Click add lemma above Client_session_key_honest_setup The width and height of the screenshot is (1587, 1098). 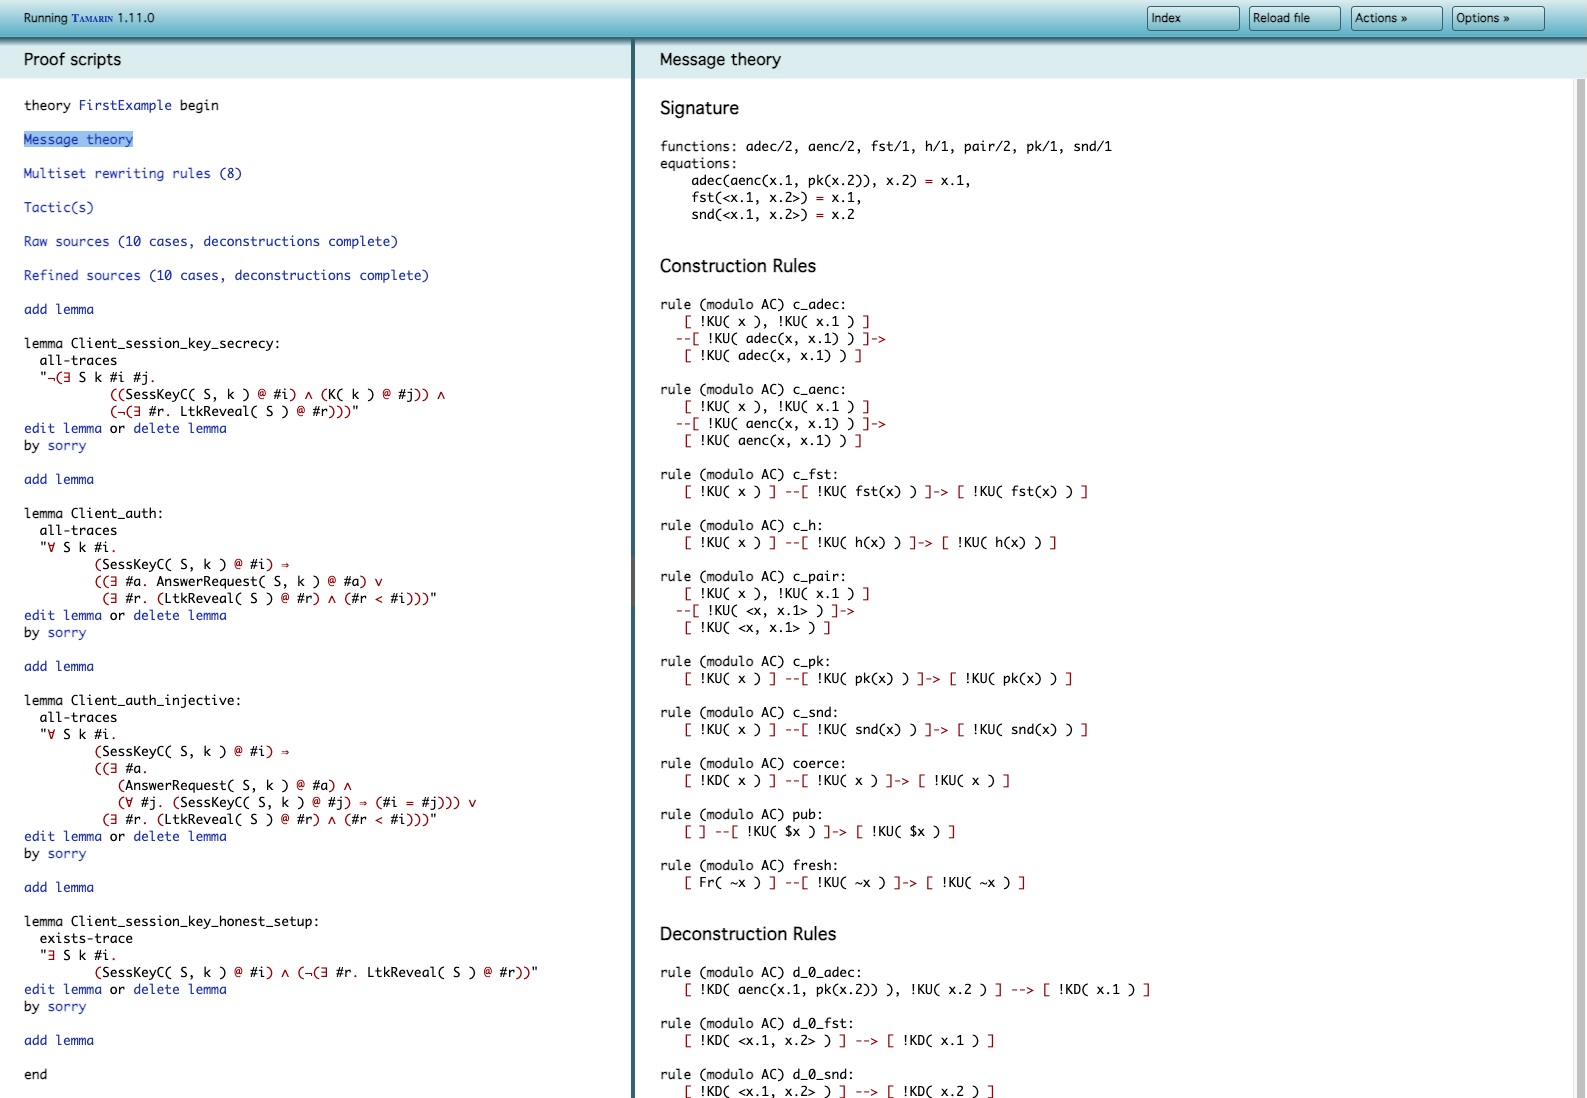coord(59,887)
